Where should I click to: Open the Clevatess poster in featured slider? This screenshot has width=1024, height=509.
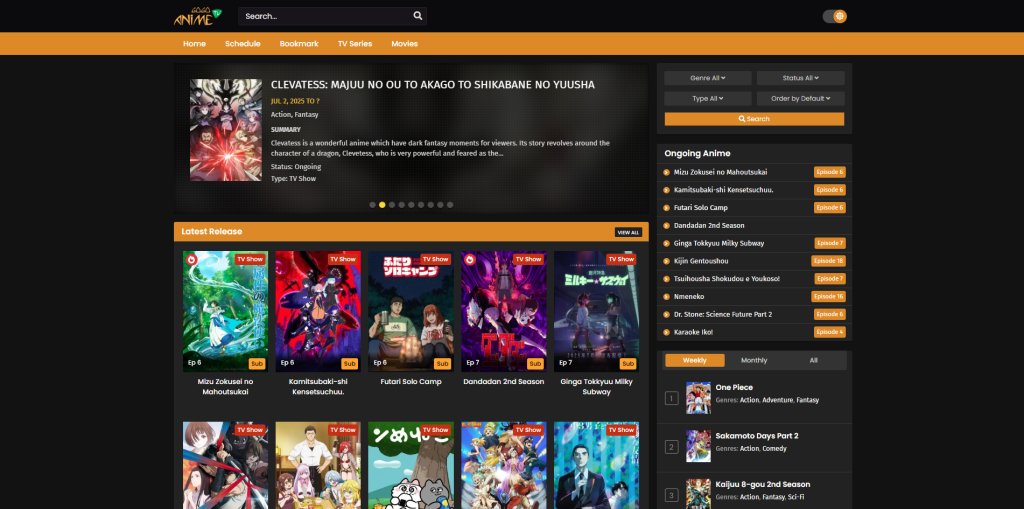(x=226, y=130)
